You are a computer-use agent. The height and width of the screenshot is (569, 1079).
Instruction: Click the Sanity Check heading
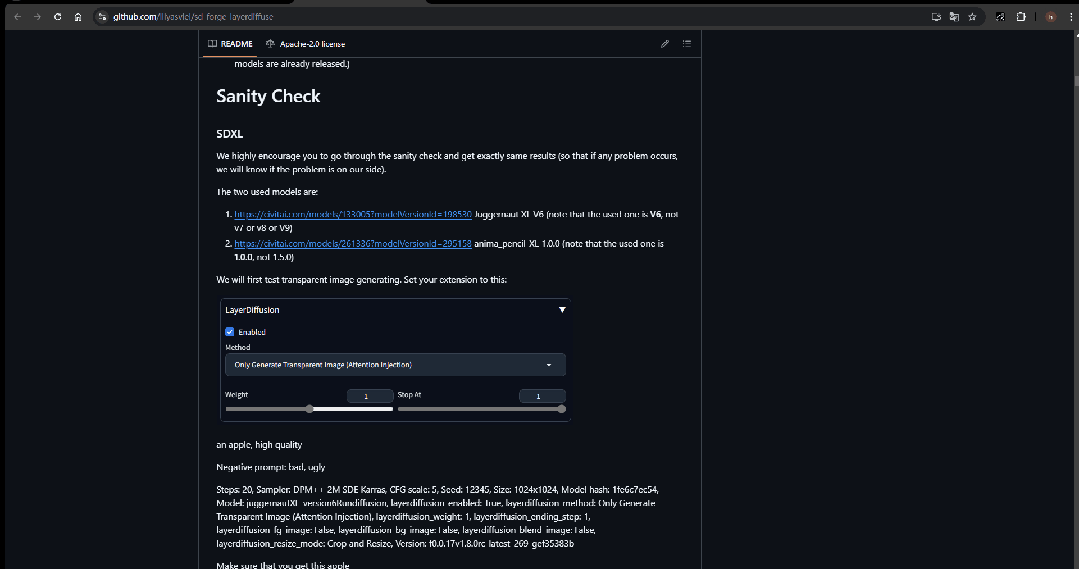[x=268, y=96]
